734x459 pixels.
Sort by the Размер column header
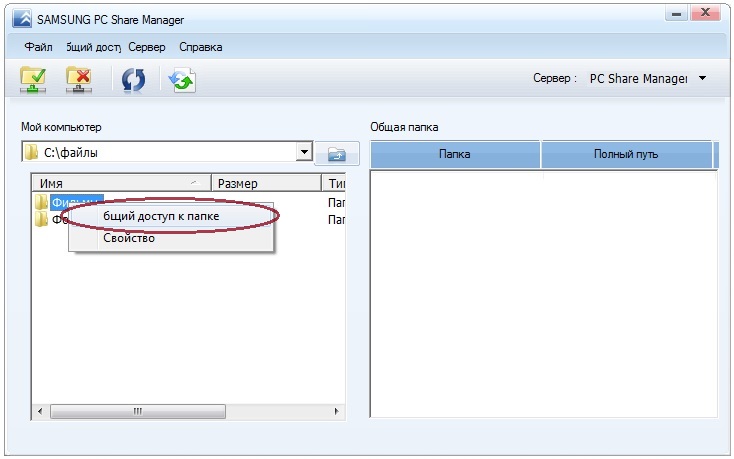266,183
